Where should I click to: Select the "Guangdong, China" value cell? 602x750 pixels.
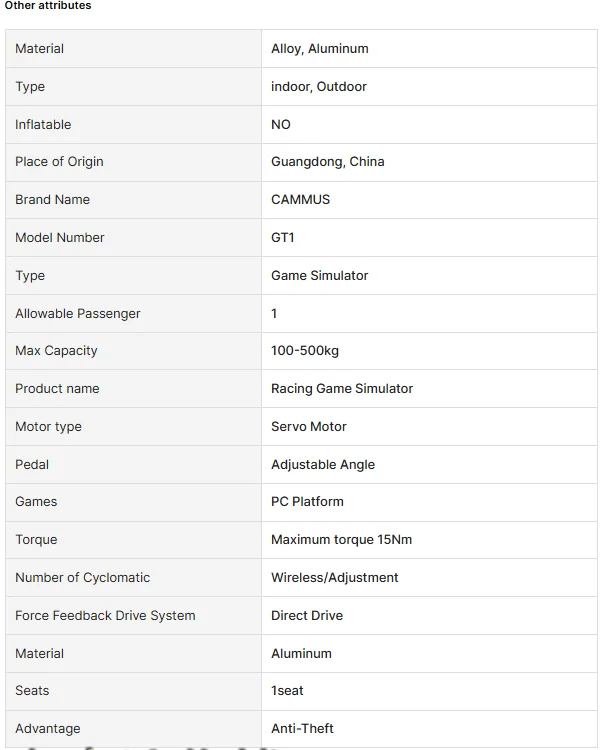pos(328,162)
